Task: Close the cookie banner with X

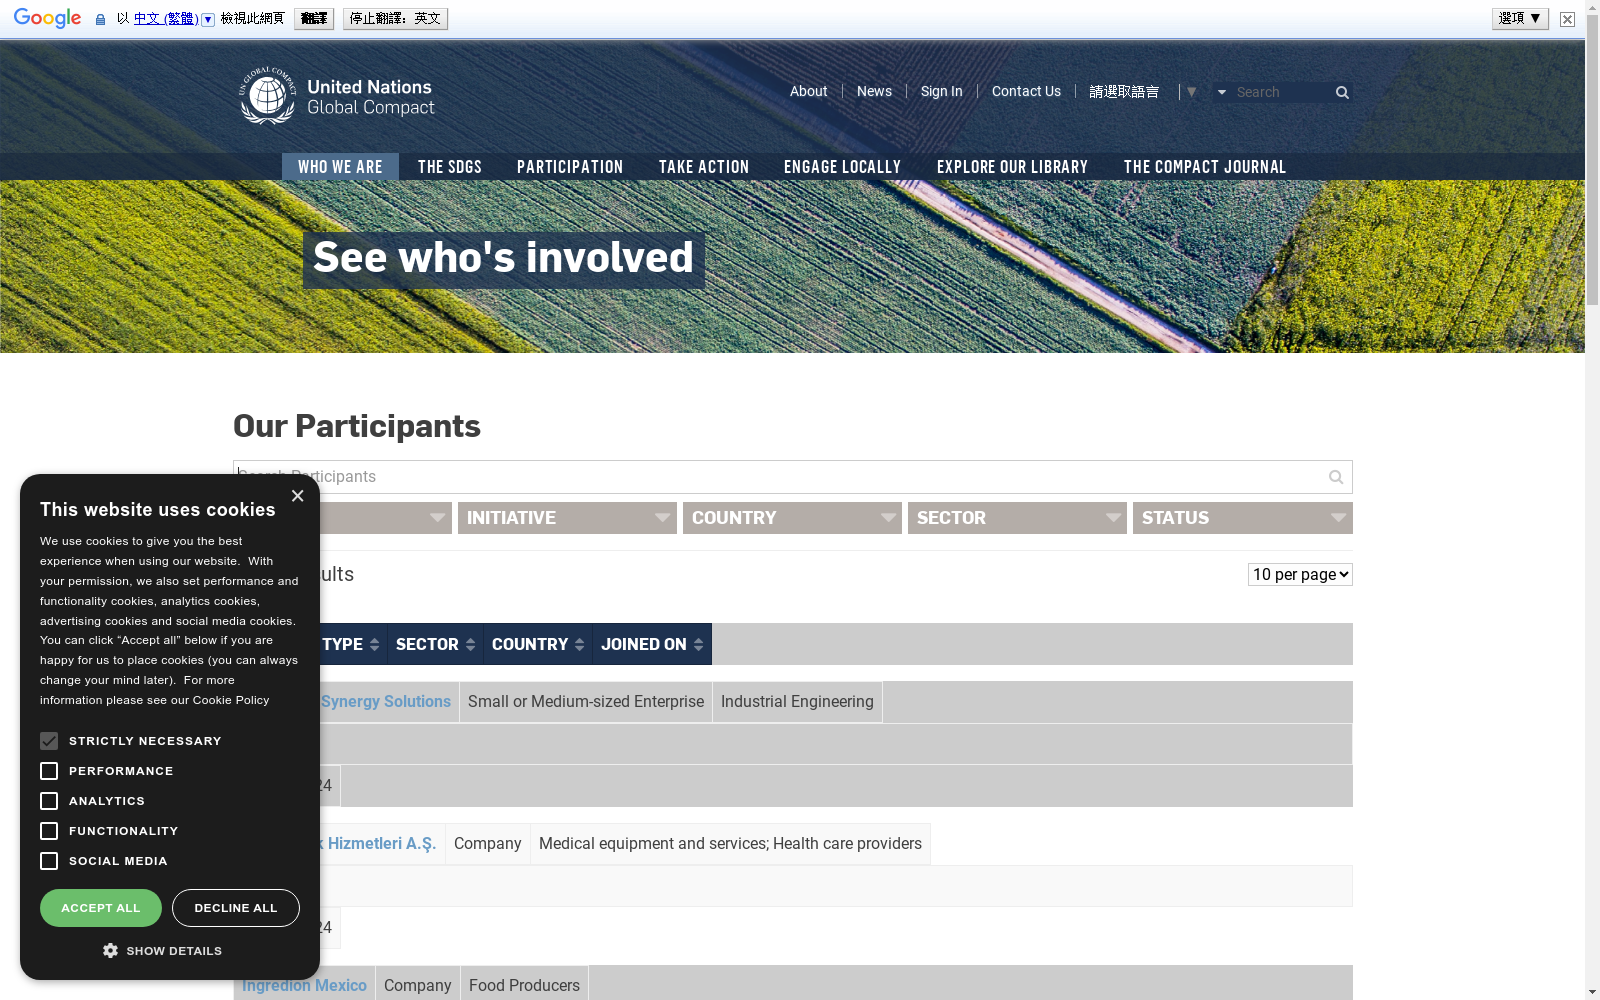Action: (x=297, y=496)
